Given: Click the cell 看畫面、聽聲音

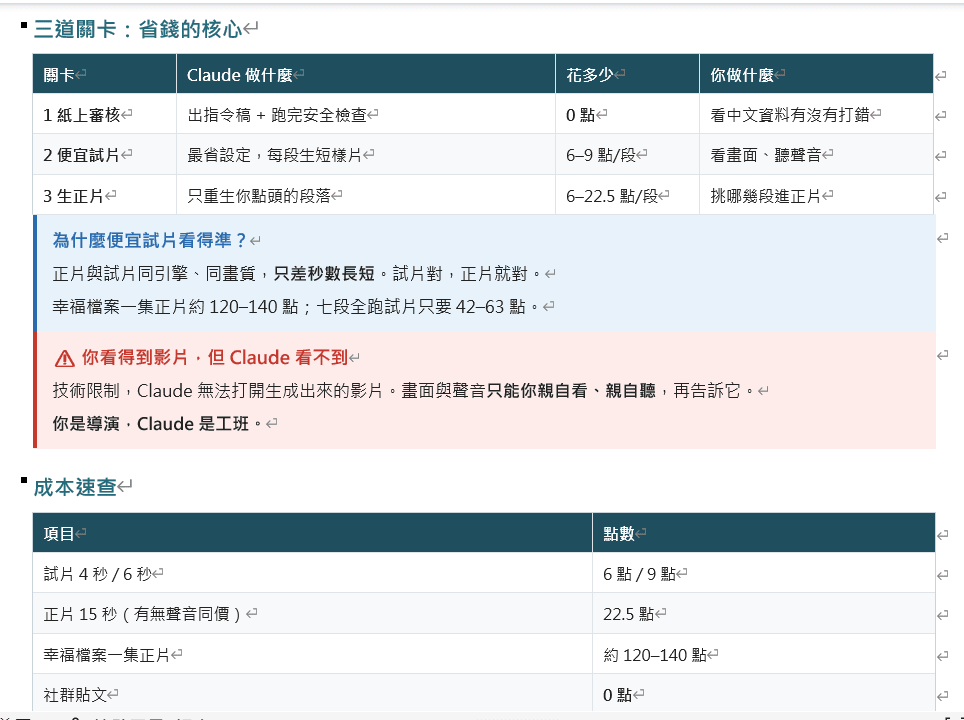Looking at the screenshot, I should pos(816,155).
